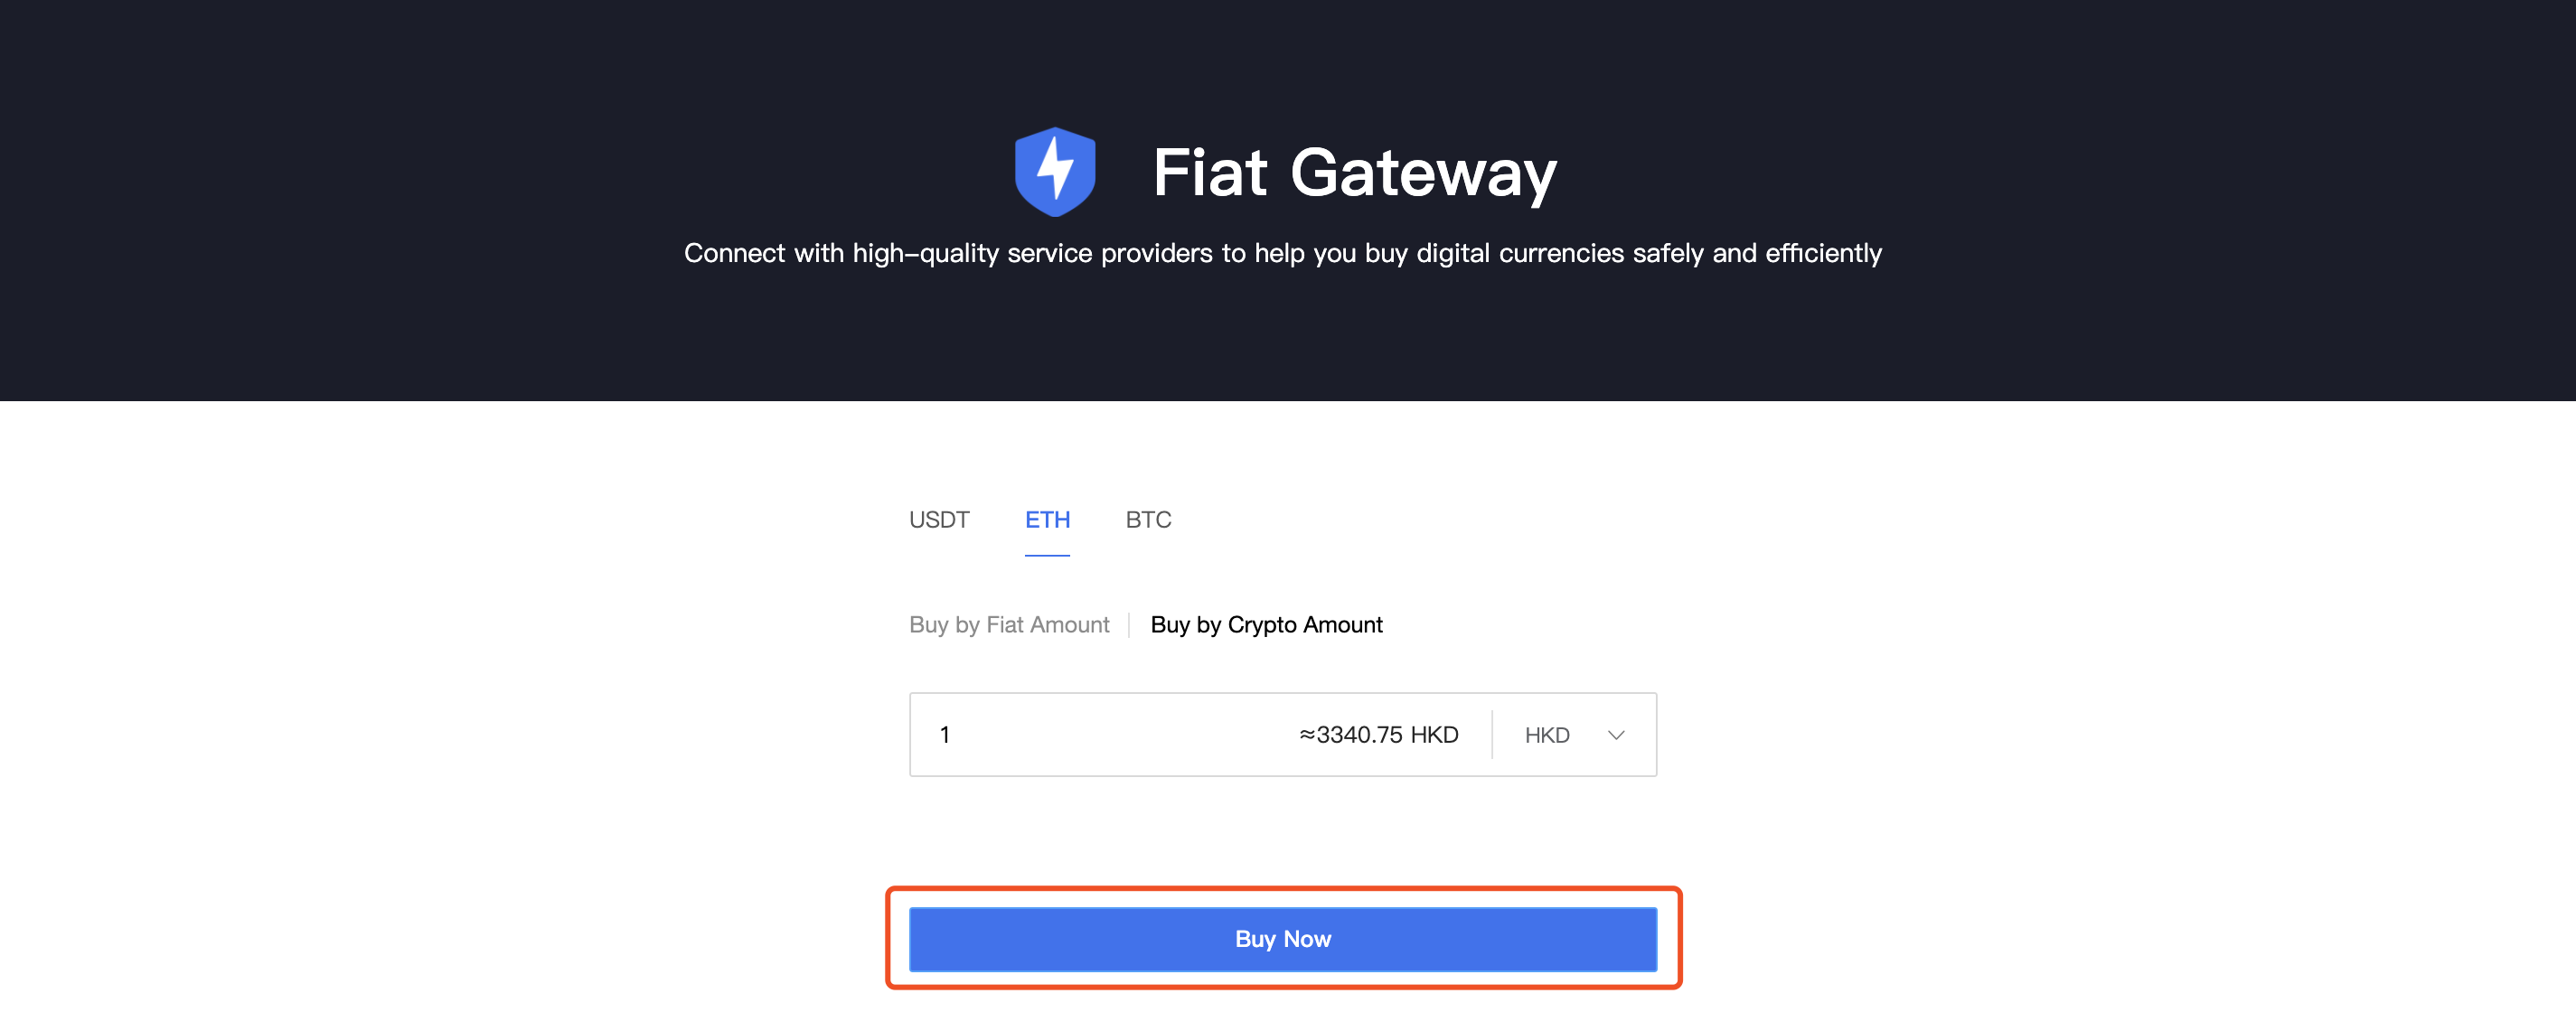Click the divider between the buy modes
Viewport: 2576px width, 1012px height.
1129,625
